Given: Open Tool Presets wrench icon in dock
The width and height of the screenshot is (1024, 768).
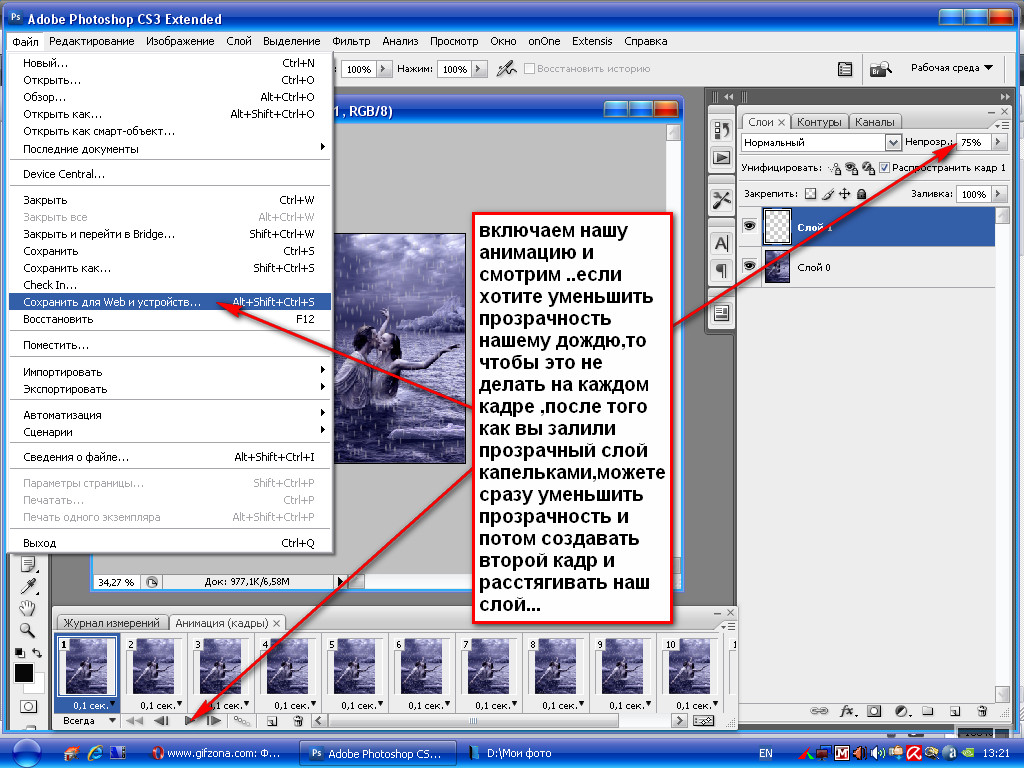Looking at the screenshot, I should pos(722,200).
